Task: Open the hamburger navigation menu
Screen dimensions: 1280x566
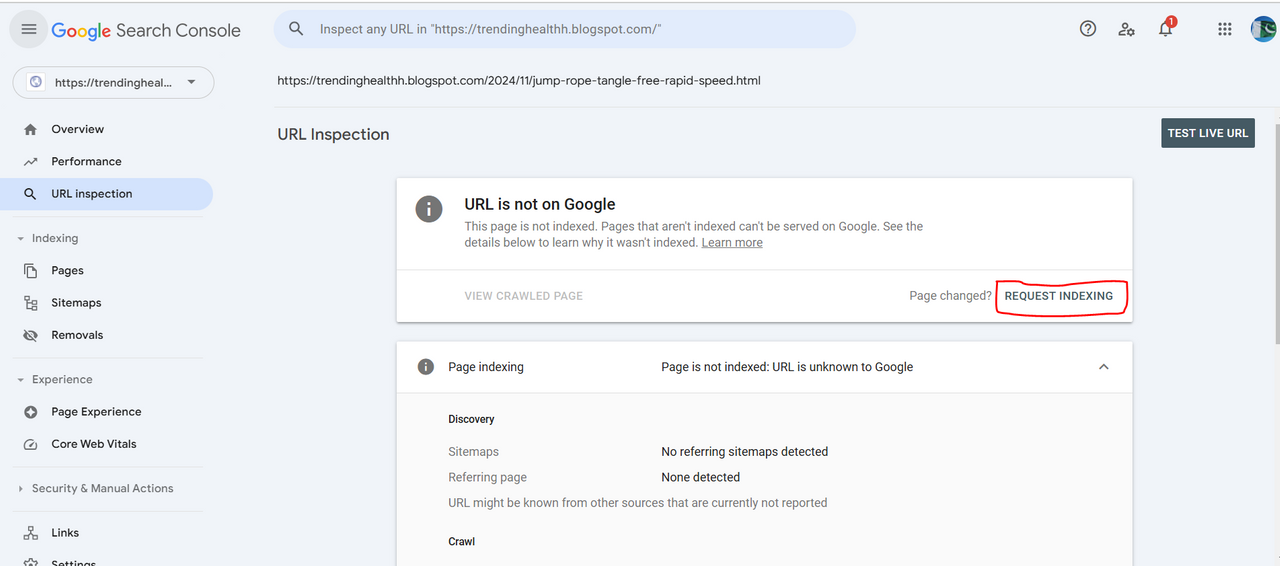Action: pos(29,30)
